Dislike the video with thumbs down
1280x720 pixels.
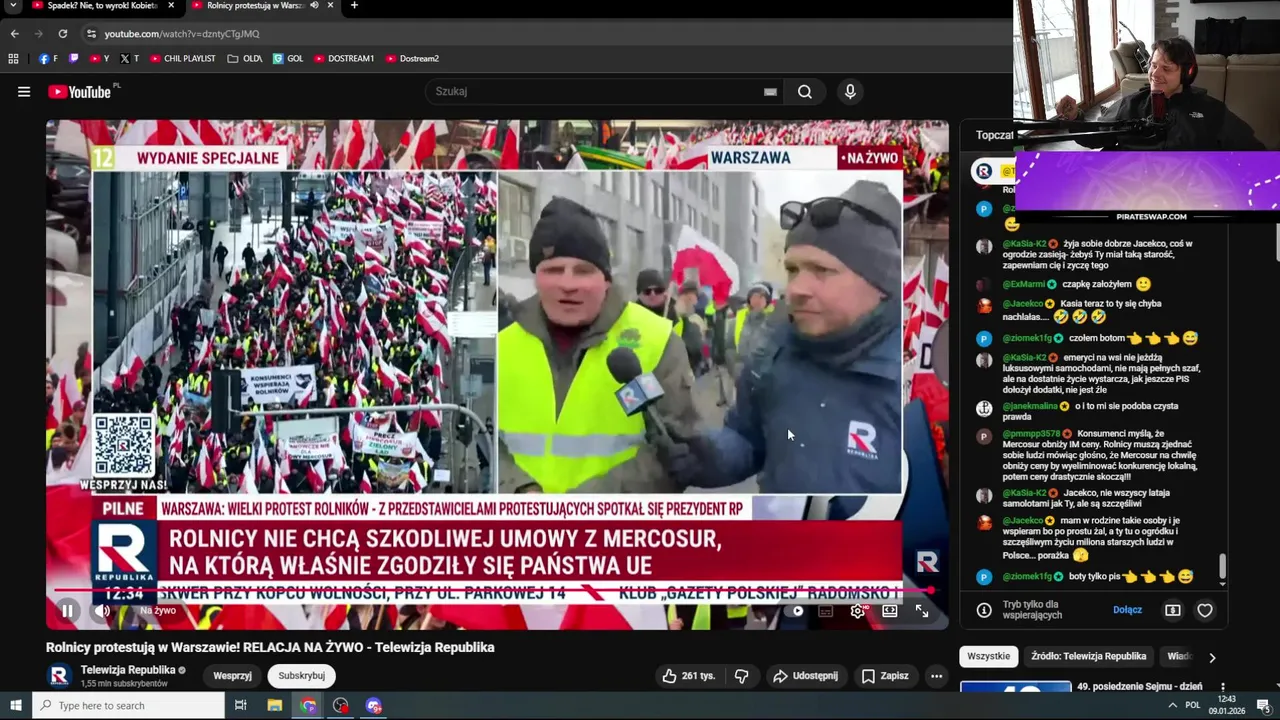click(x=741, y=676)
